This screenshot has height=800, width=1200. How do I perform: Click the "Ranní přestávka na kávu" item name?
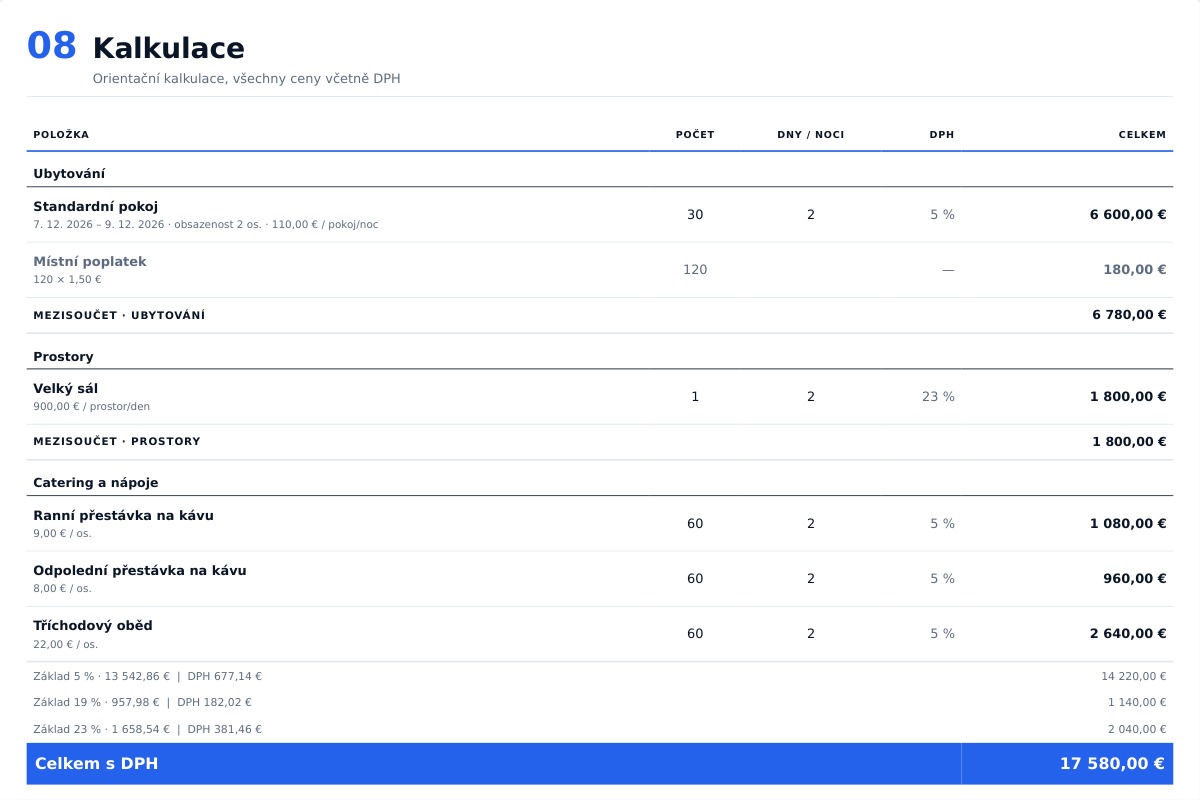point(123,515)
